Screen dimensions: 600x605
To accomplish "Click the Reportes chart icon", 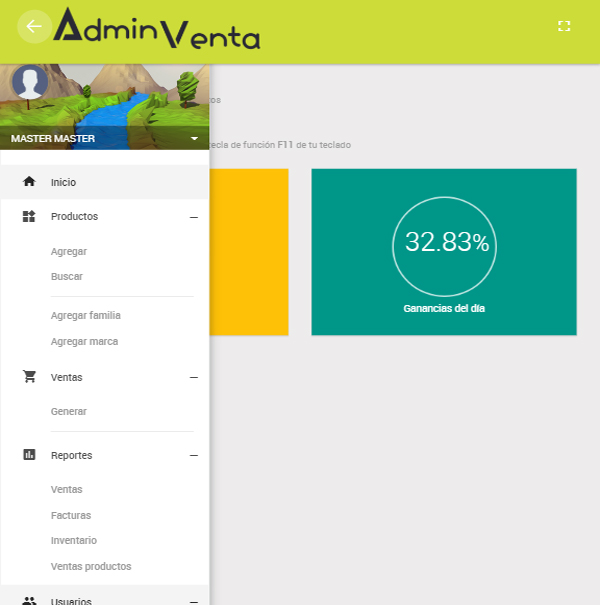I will [x=29, y=455].
